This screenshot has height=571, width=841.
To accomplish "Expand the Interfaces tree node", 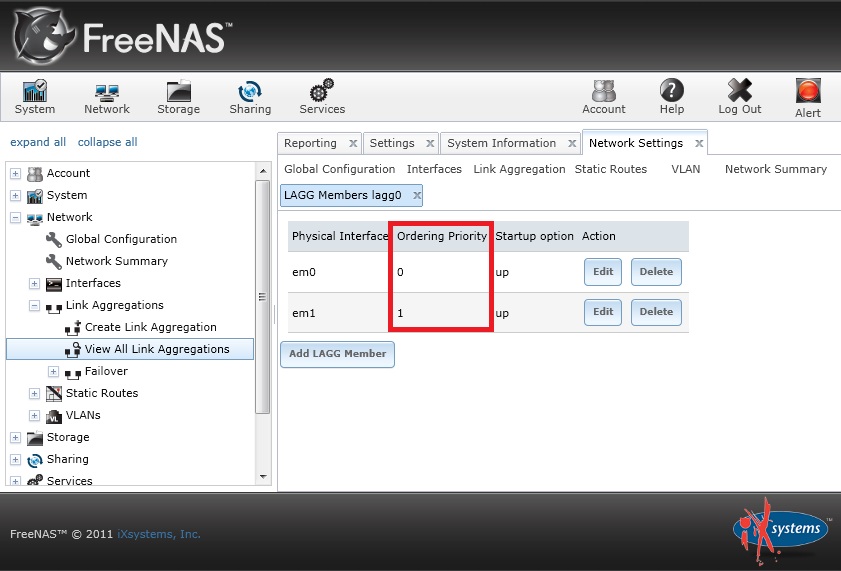I will [34, 284].
